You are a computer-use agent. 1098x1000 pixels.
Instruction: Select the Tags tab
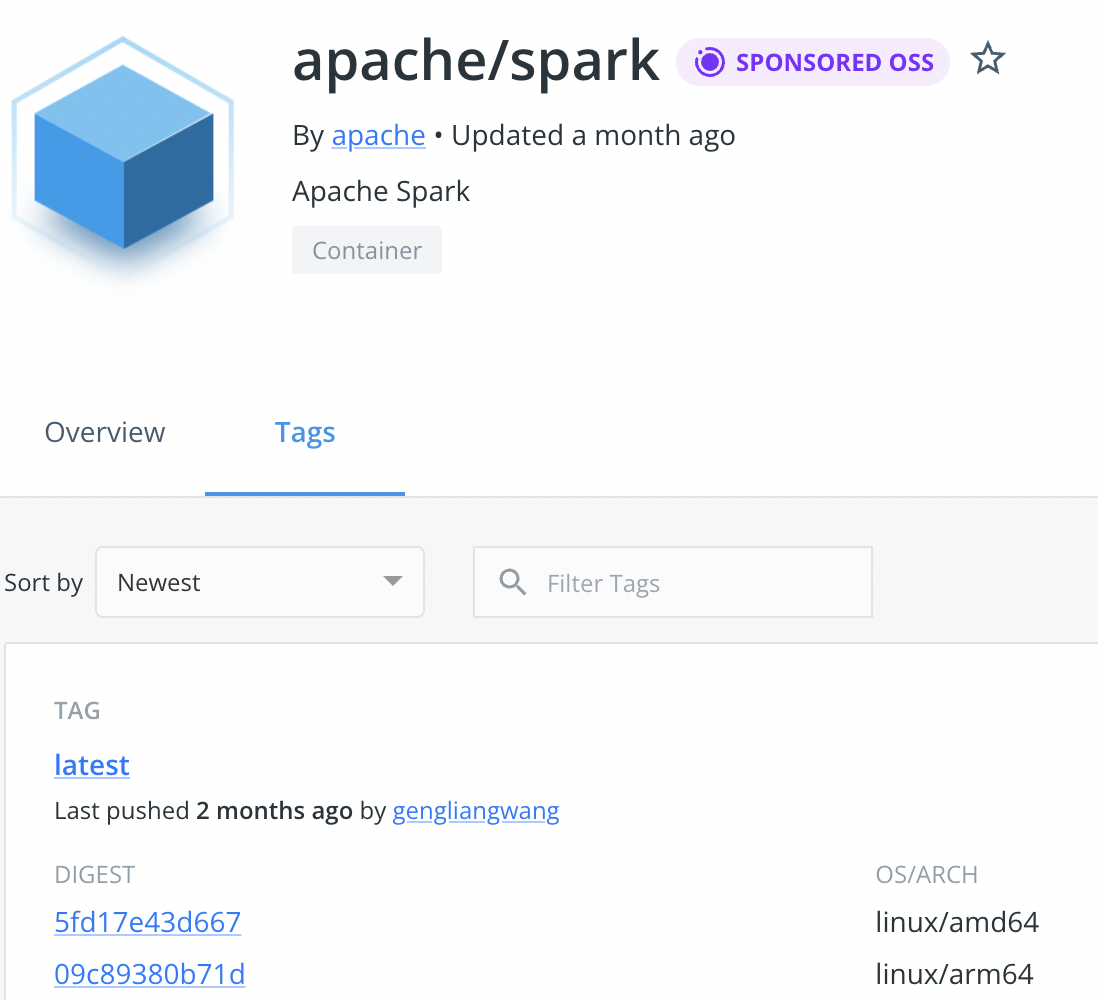point(305,432)
